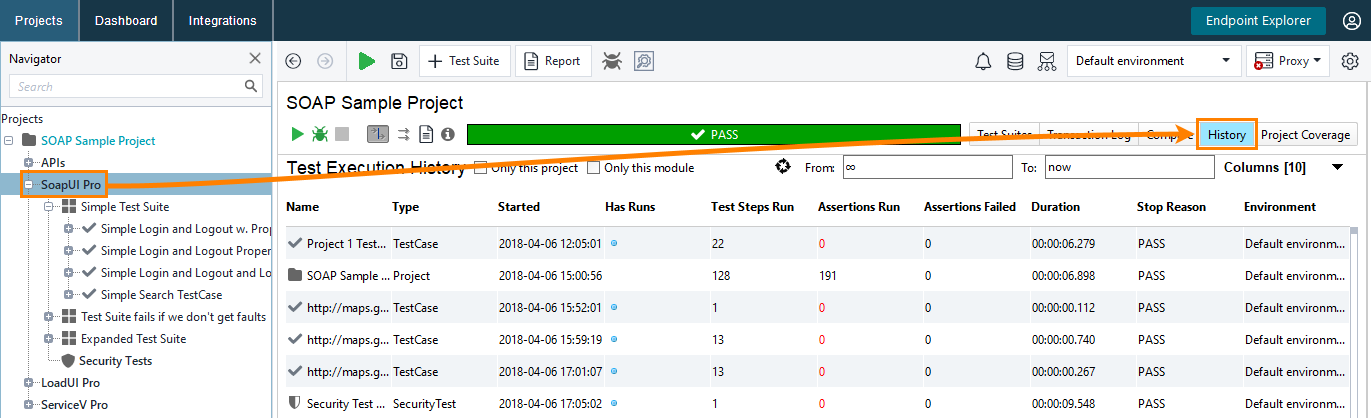1371x418 pixels.
Task: Click the small green bug debug icon
Action: [320, 133]
